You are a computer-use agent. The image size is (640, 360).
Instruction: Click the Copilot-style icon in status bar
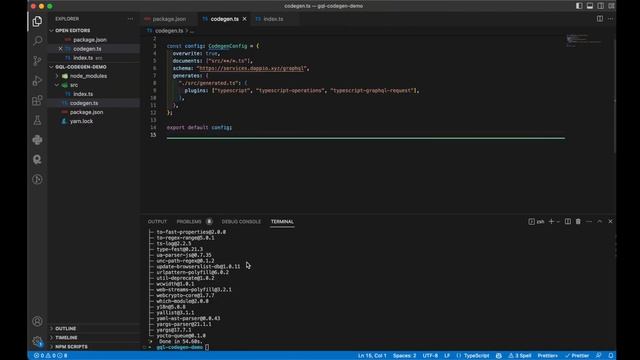498,356
